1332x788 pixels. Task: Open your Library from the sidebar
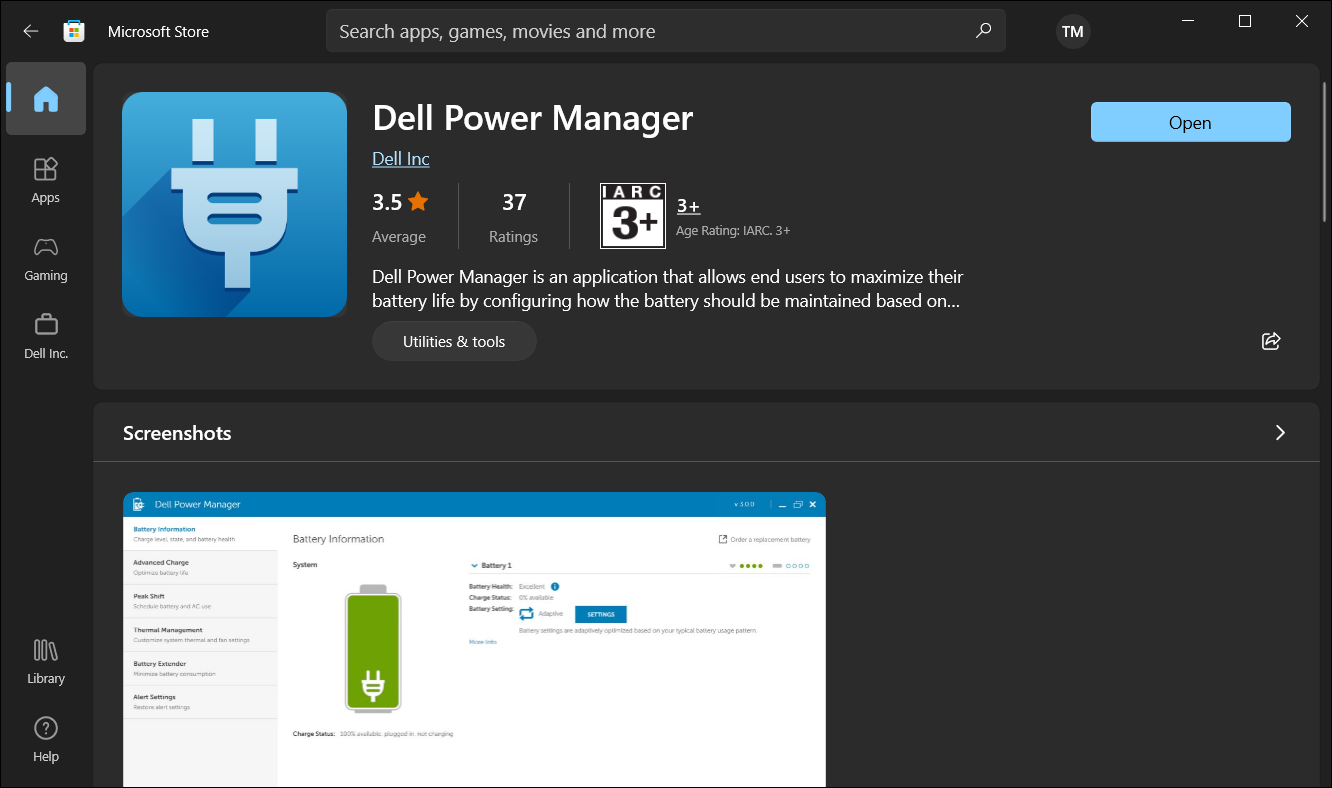click(x=45, y=660)
